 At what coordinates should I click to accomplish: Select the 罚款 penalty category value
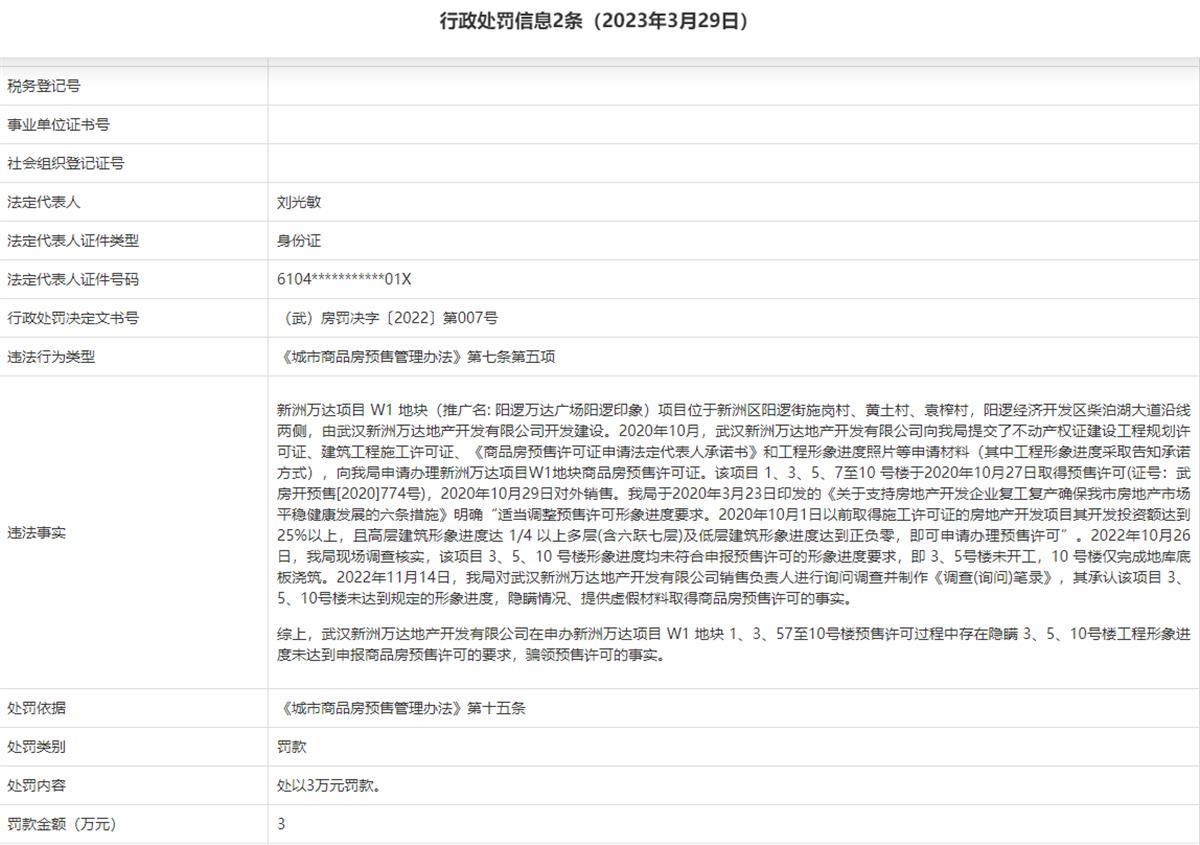[292, 747]
